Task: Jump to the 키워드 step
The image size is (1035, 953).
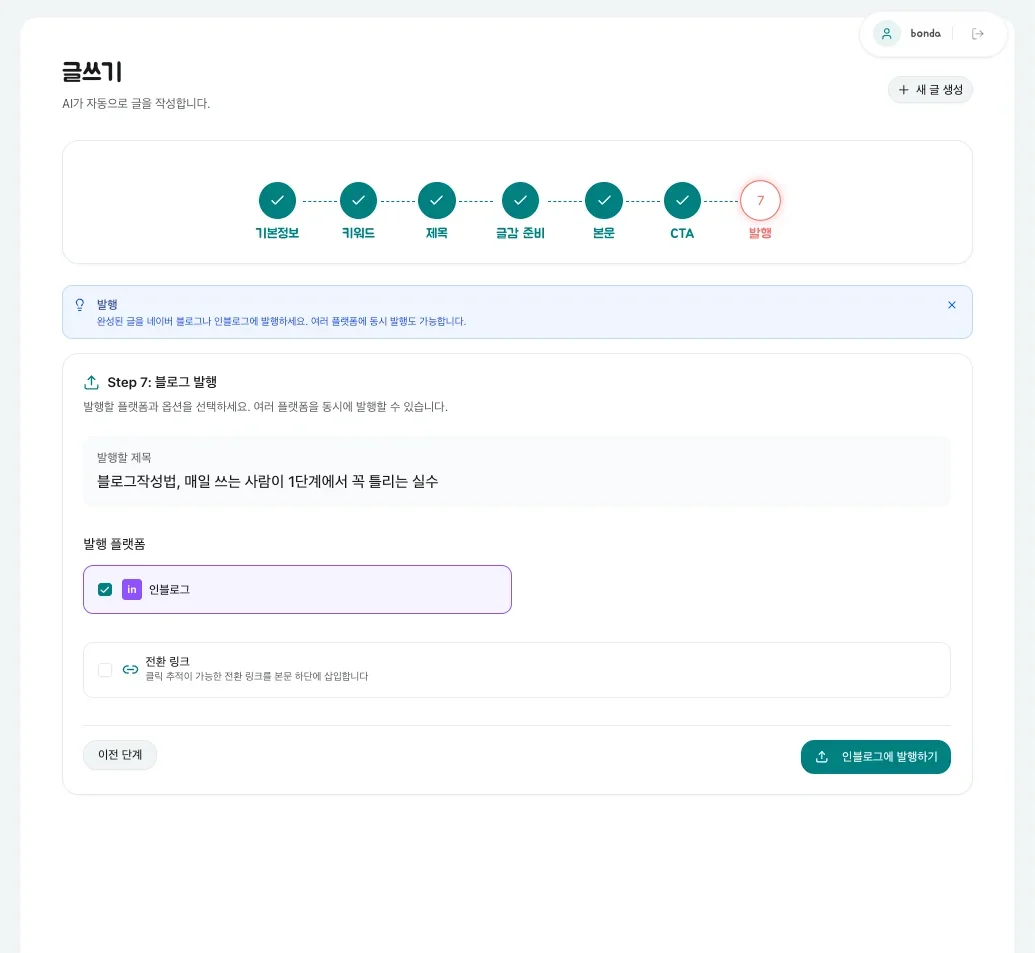Action: (x=358, y=200)
